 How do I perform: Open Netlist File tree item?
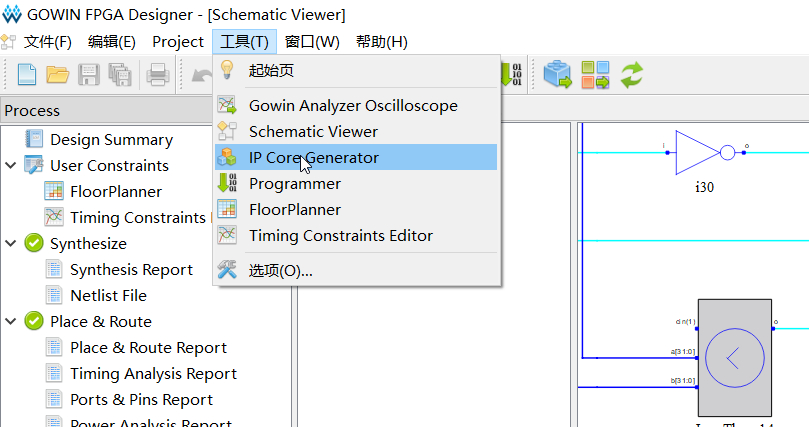click(108, 295)
